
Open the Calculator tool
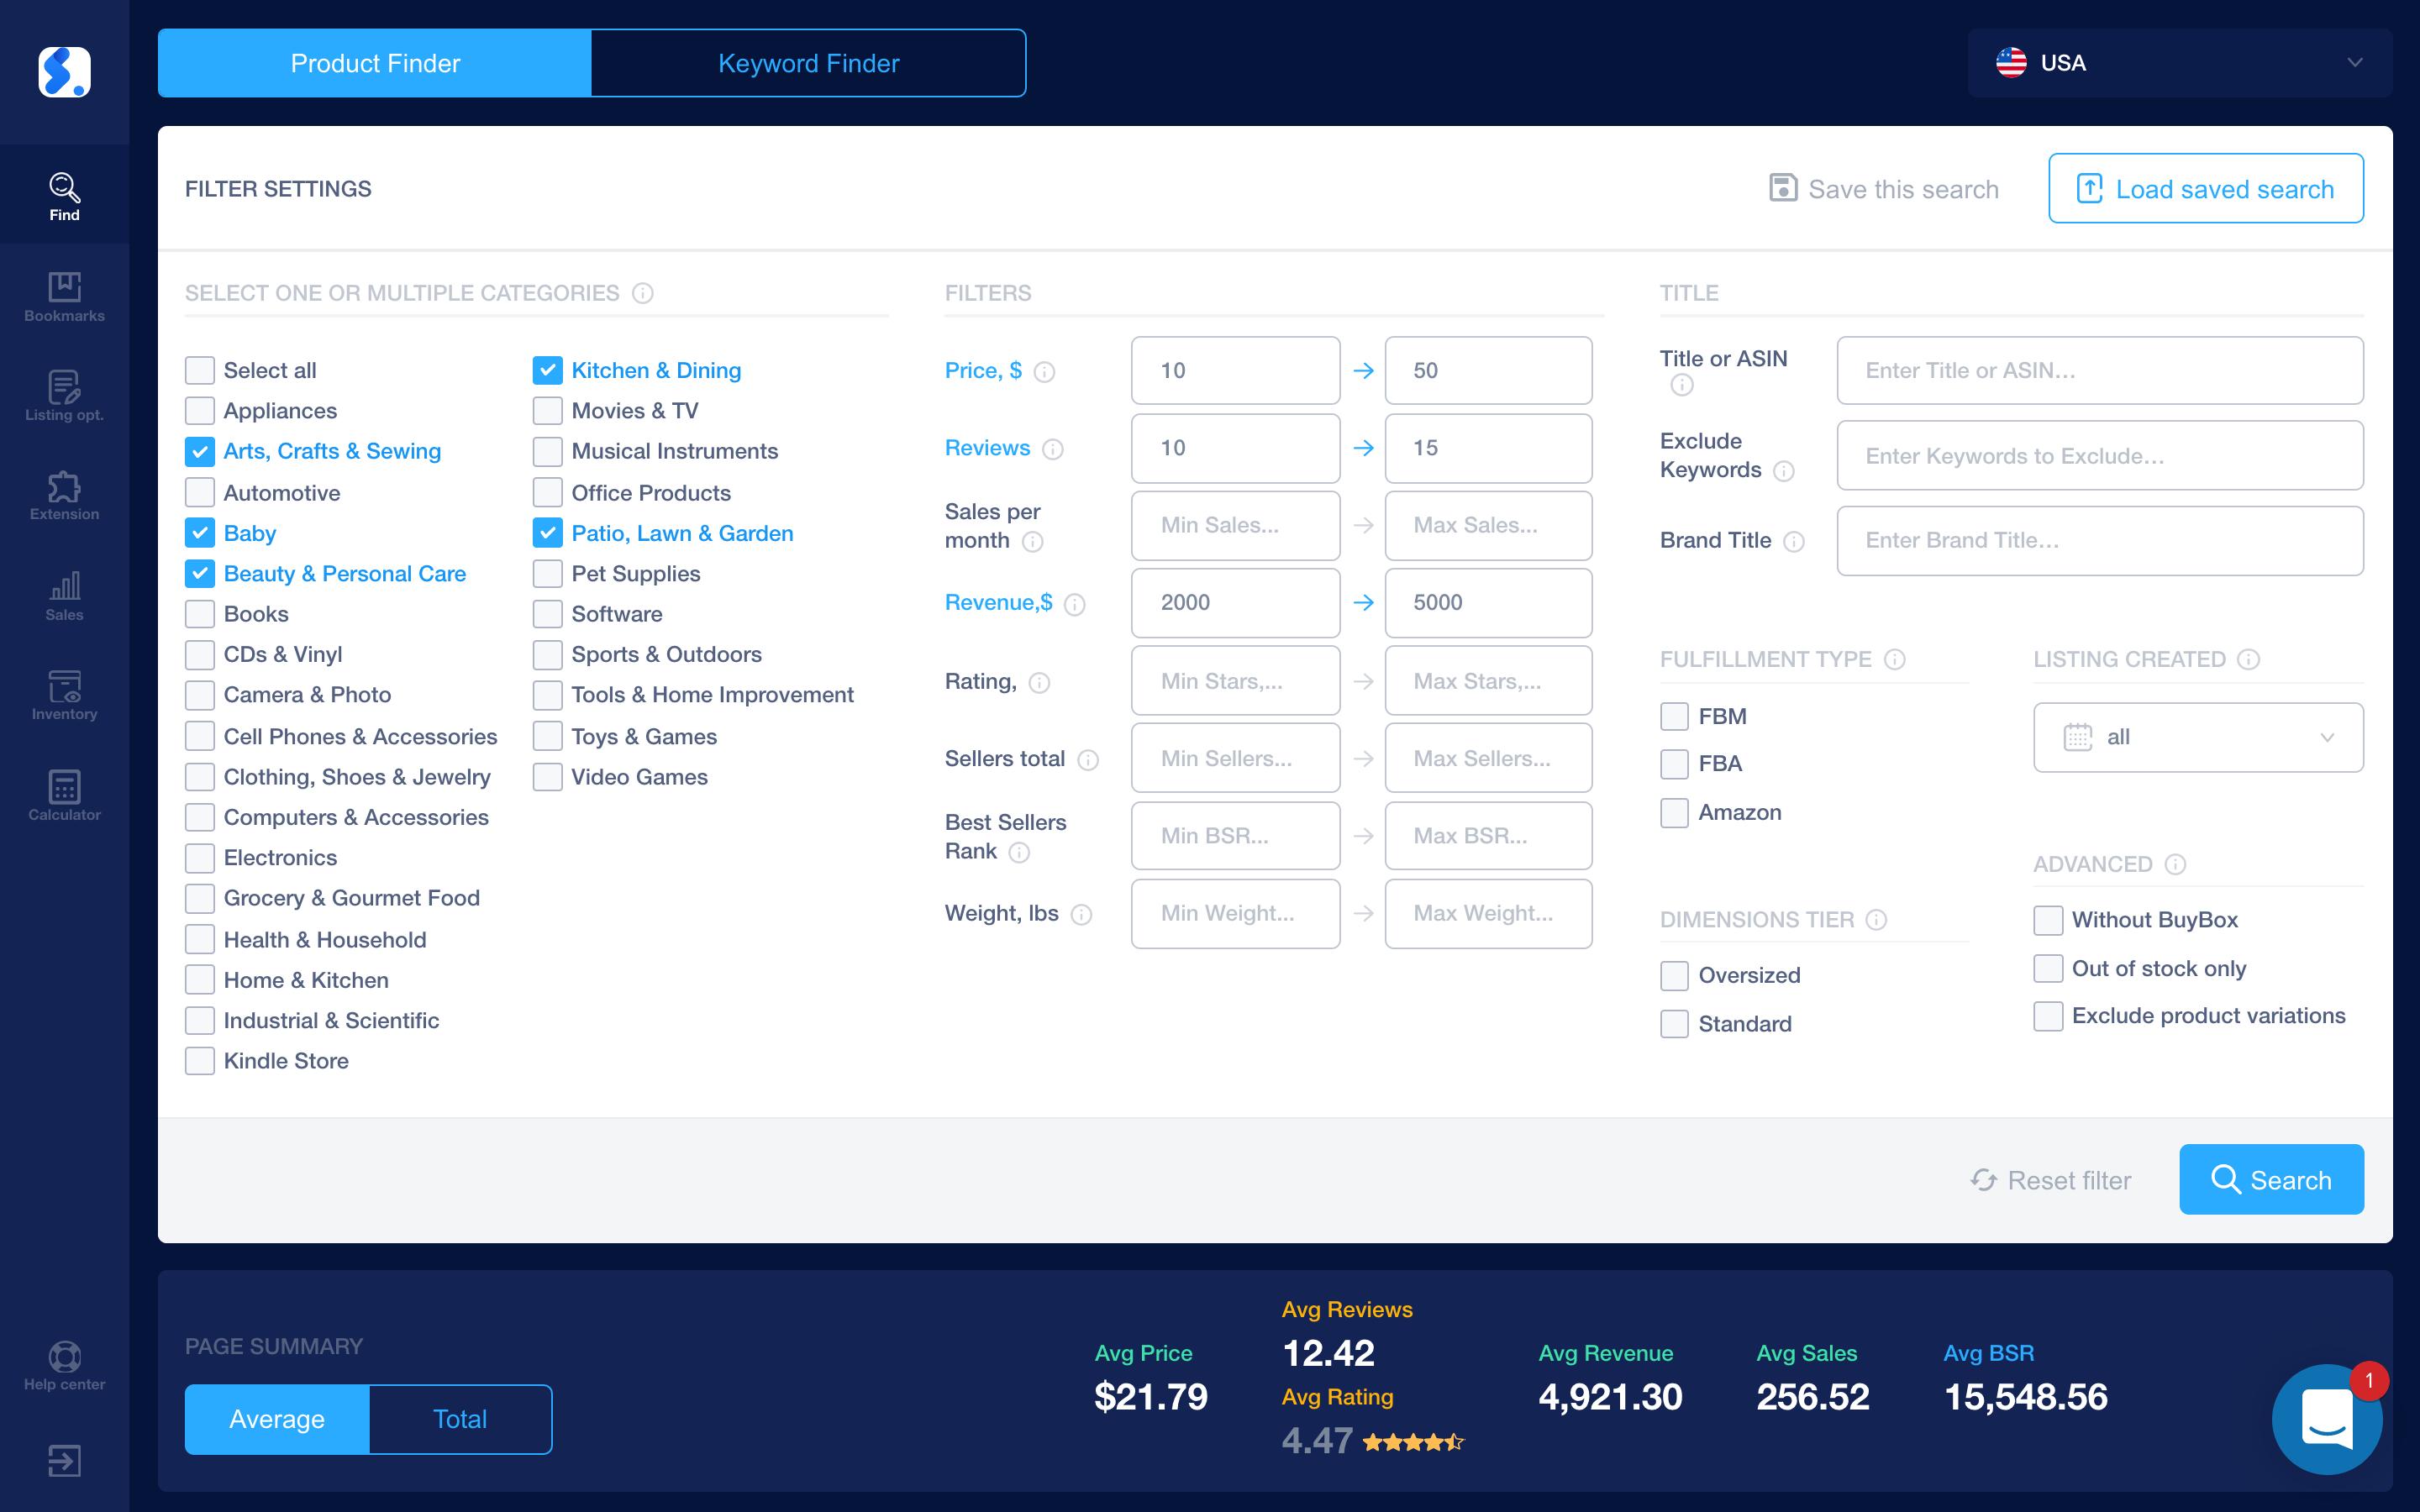point(64,796)
